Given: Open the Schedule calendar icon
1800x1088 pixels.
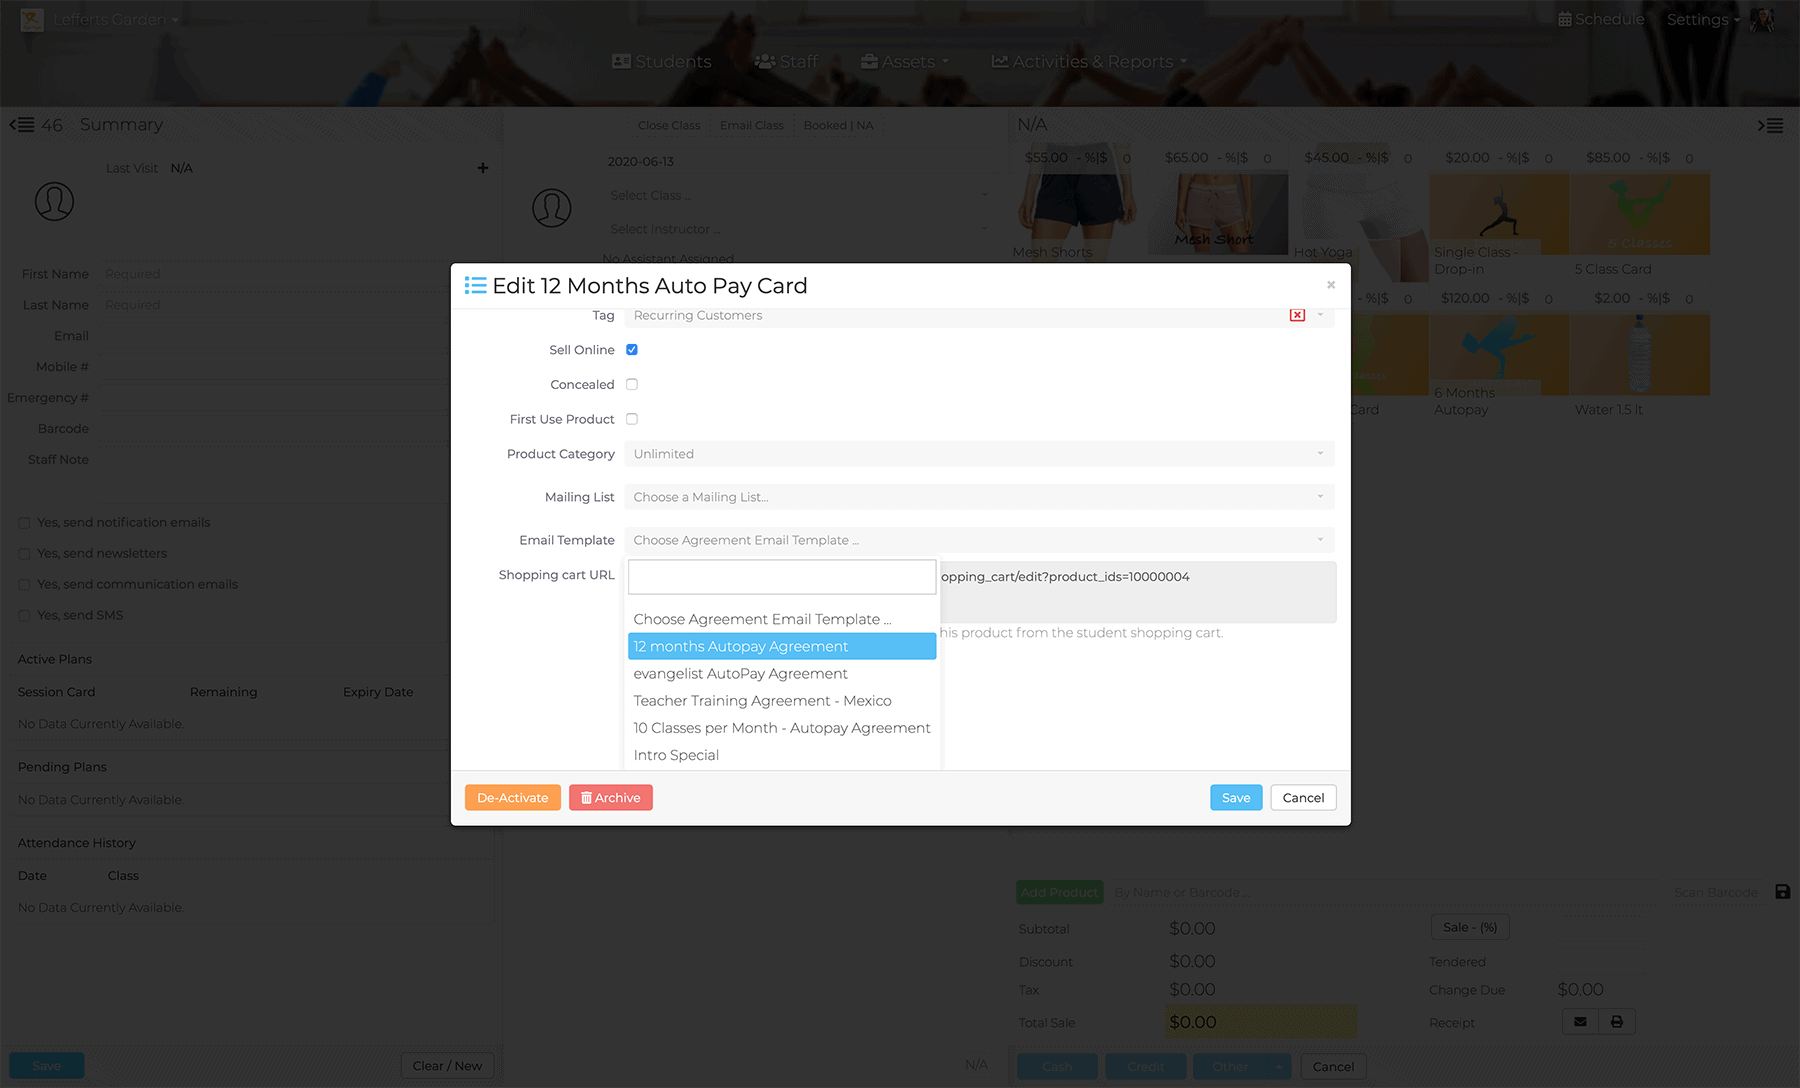Looking at the screenshot, I should coord(1565,18).
